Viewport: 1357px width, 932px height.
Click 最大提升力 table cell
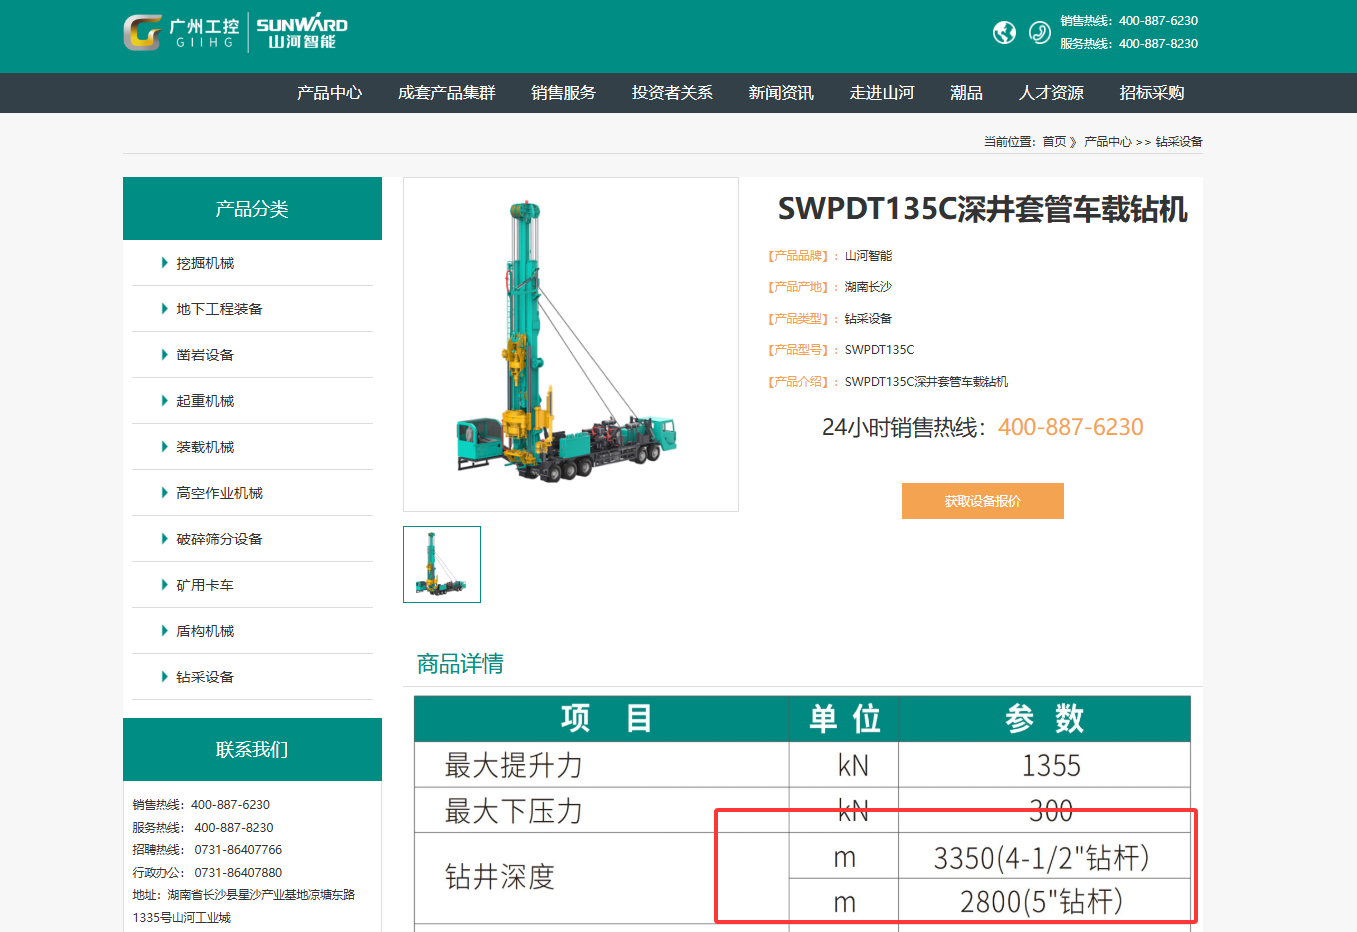(602, 765)
